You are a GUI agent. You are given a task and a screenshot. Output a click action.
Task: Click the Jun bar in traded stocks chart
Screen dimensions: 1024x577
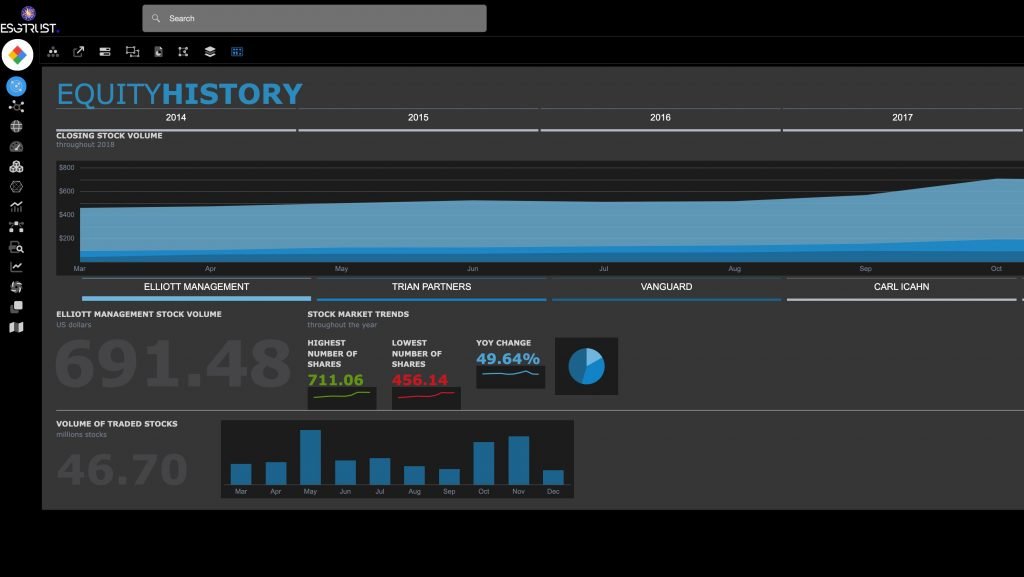[345, 473]
